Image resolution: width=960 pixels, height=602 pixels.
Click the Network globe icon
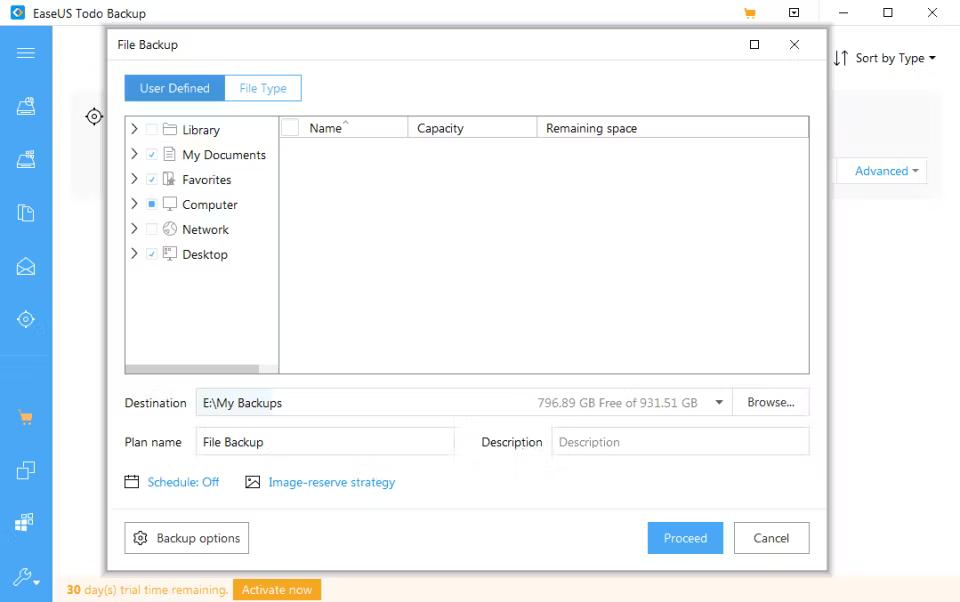click(x=170, y=229)
